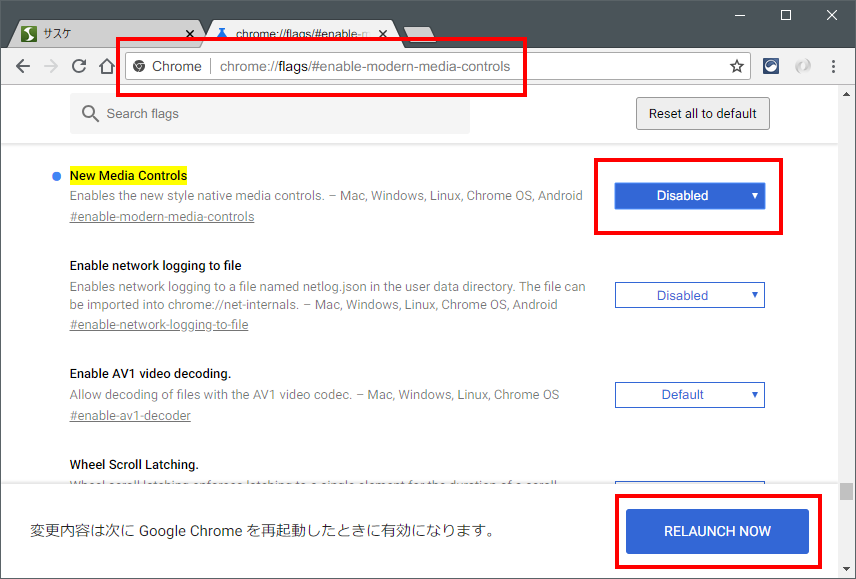Expand the AV1 video decoding dropdown
The width and height of the screenshot is (856, 579).
(689, 395)
